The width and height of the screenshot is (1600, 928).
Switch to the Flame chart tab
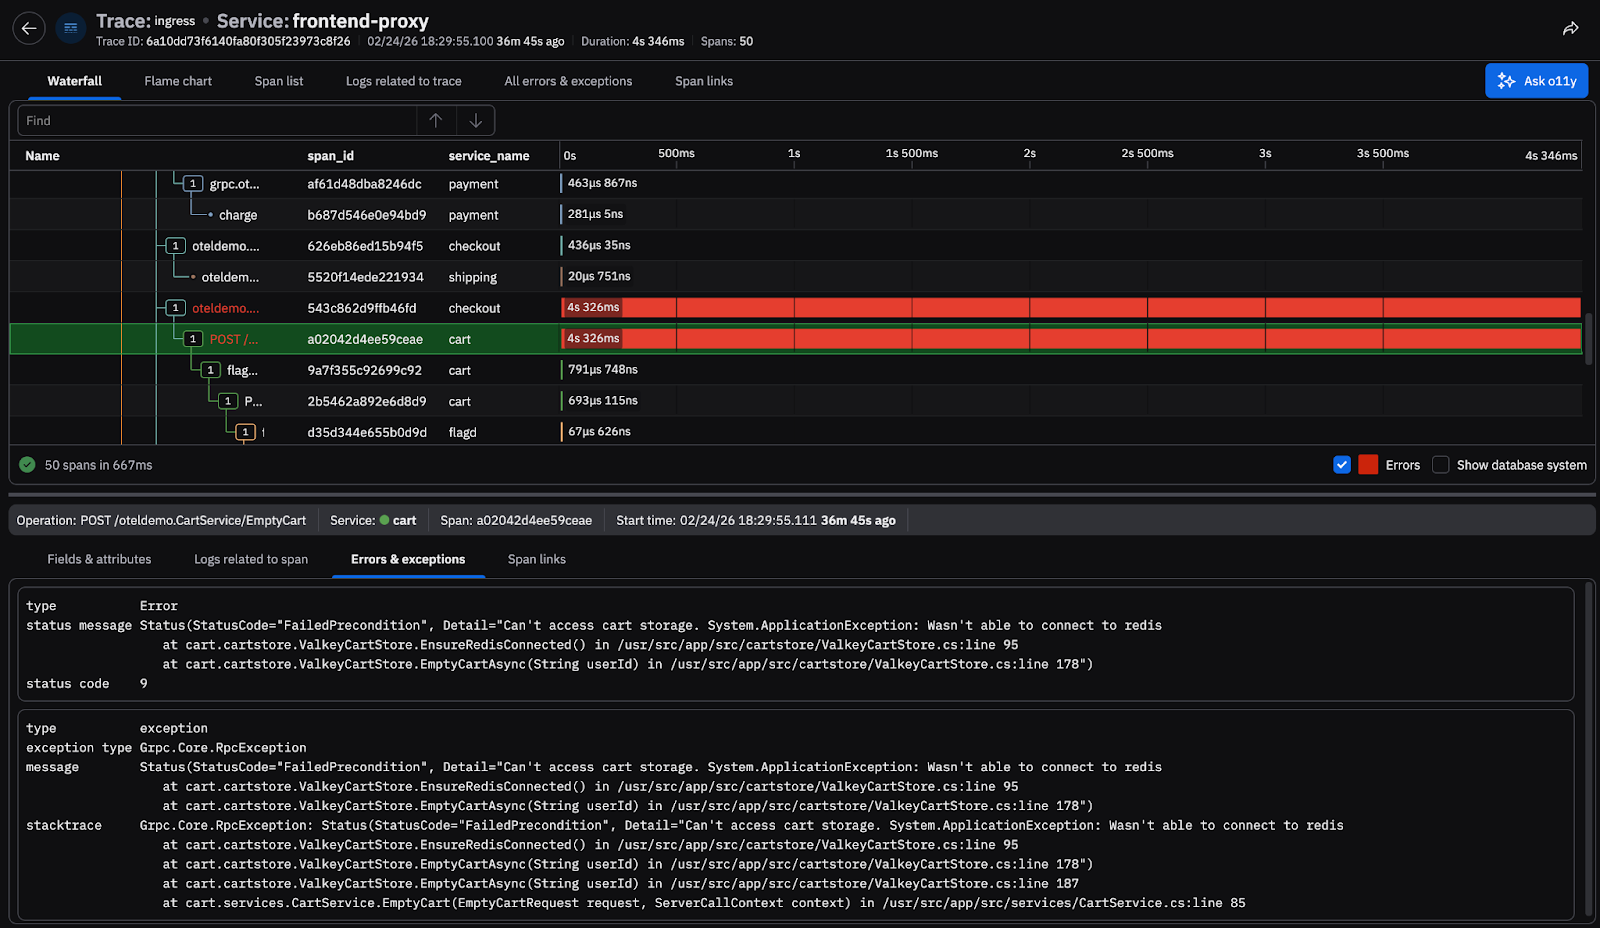178,81
